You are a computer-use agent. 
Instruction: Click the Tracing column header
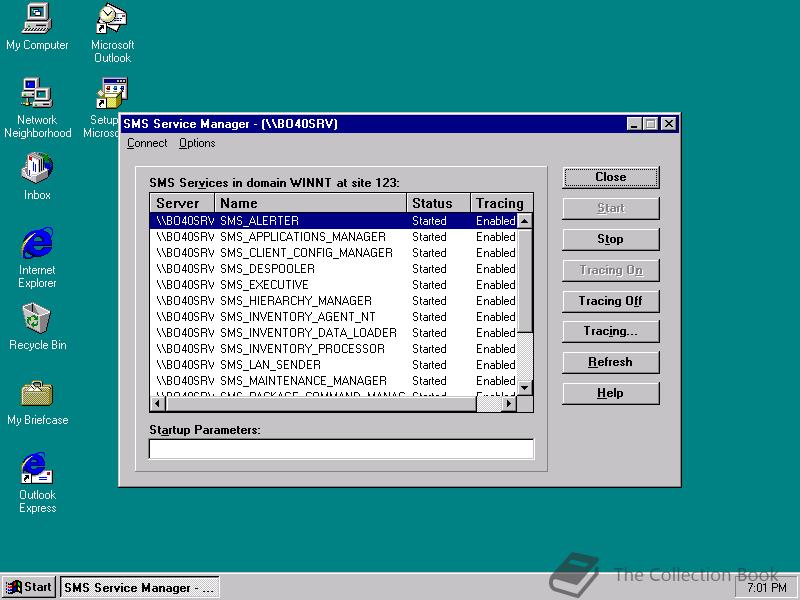pos(502,203)
